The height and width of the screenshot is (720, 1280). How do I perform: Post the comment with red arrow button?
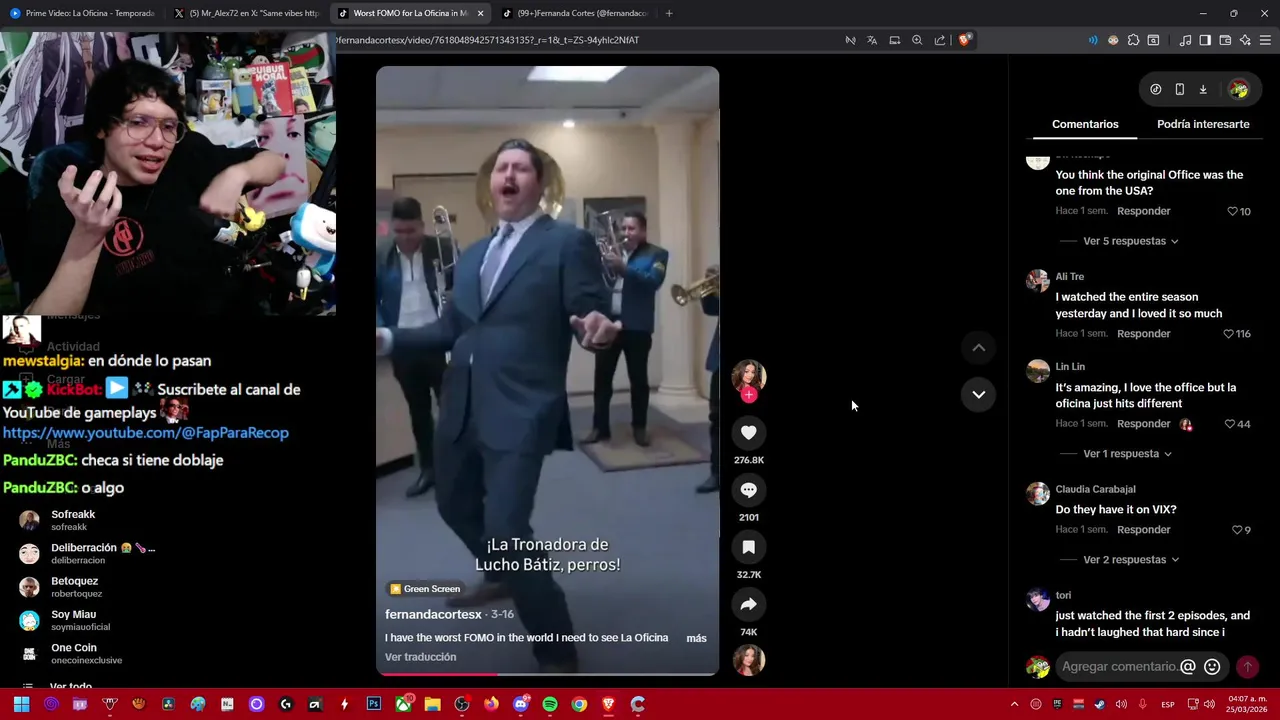click(1247, 667)
